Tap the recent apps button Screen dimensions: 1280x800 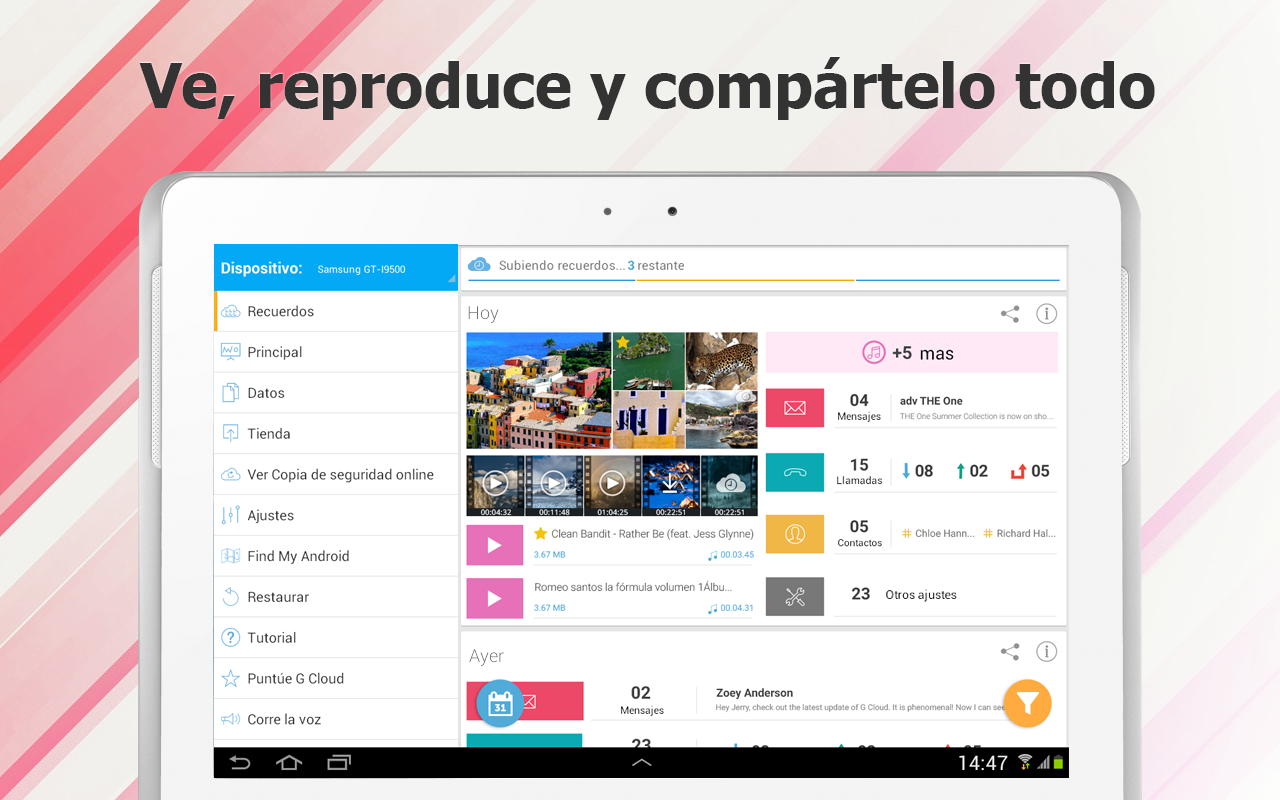click(340, 763)
